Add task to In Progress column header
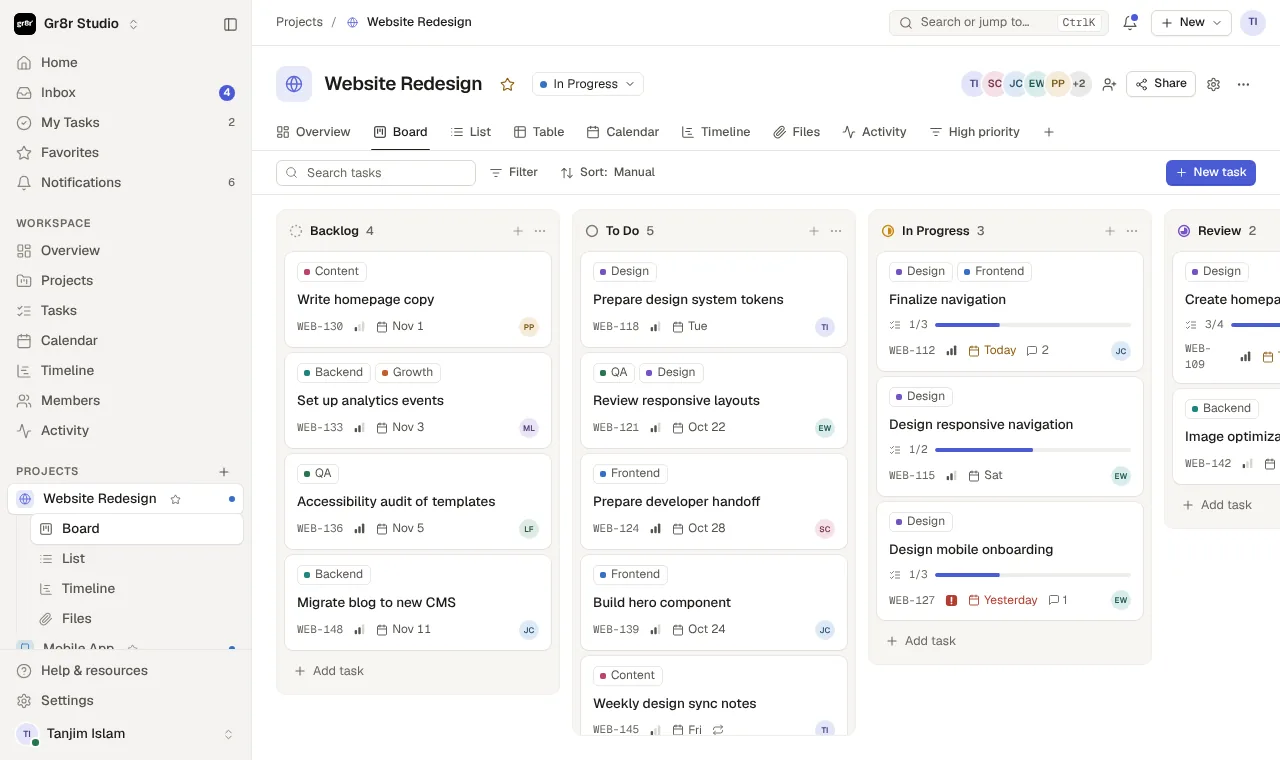The height and width of the screenshot is (760, 1280). click(1110, 231)
